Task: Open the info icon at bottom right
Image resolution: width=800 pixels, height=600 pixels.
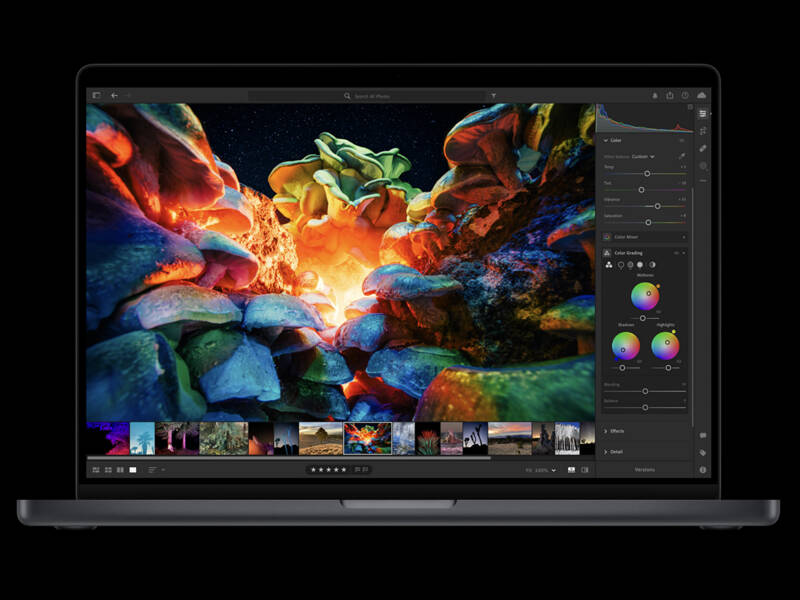Action: [x=703, y=469]
